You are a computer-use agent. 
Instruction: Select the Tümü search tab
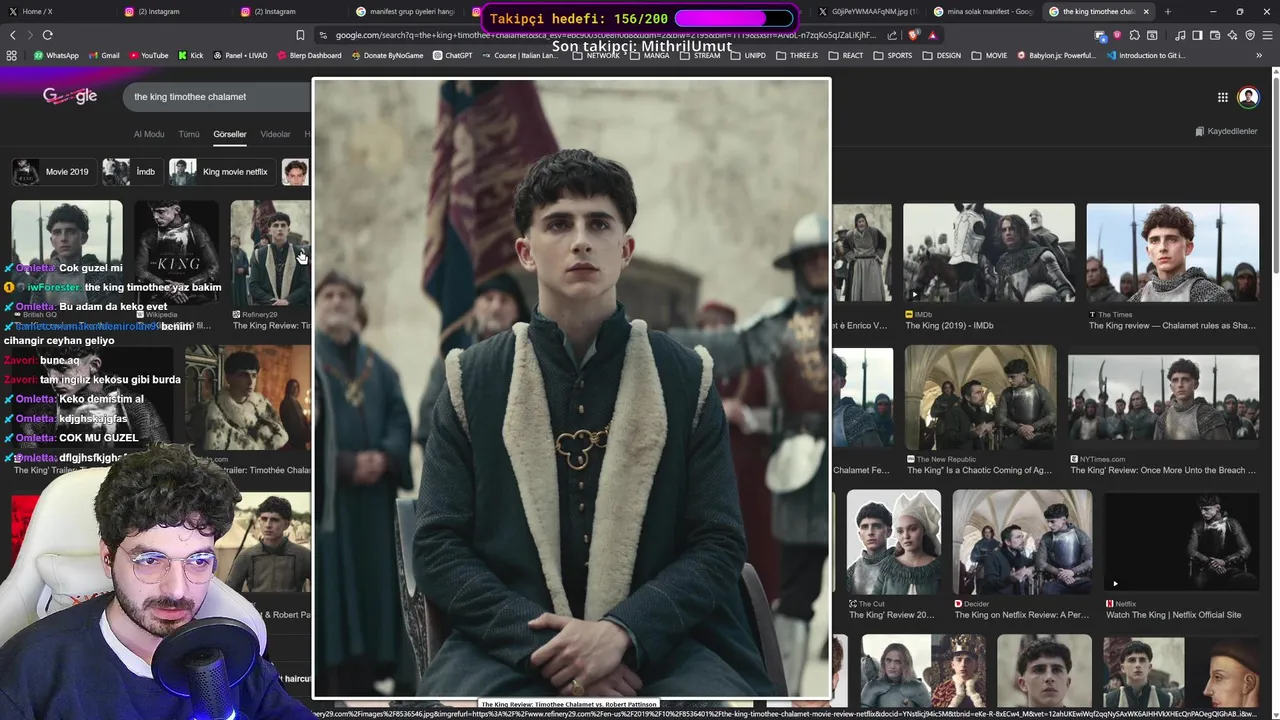(x=189, y=134)
